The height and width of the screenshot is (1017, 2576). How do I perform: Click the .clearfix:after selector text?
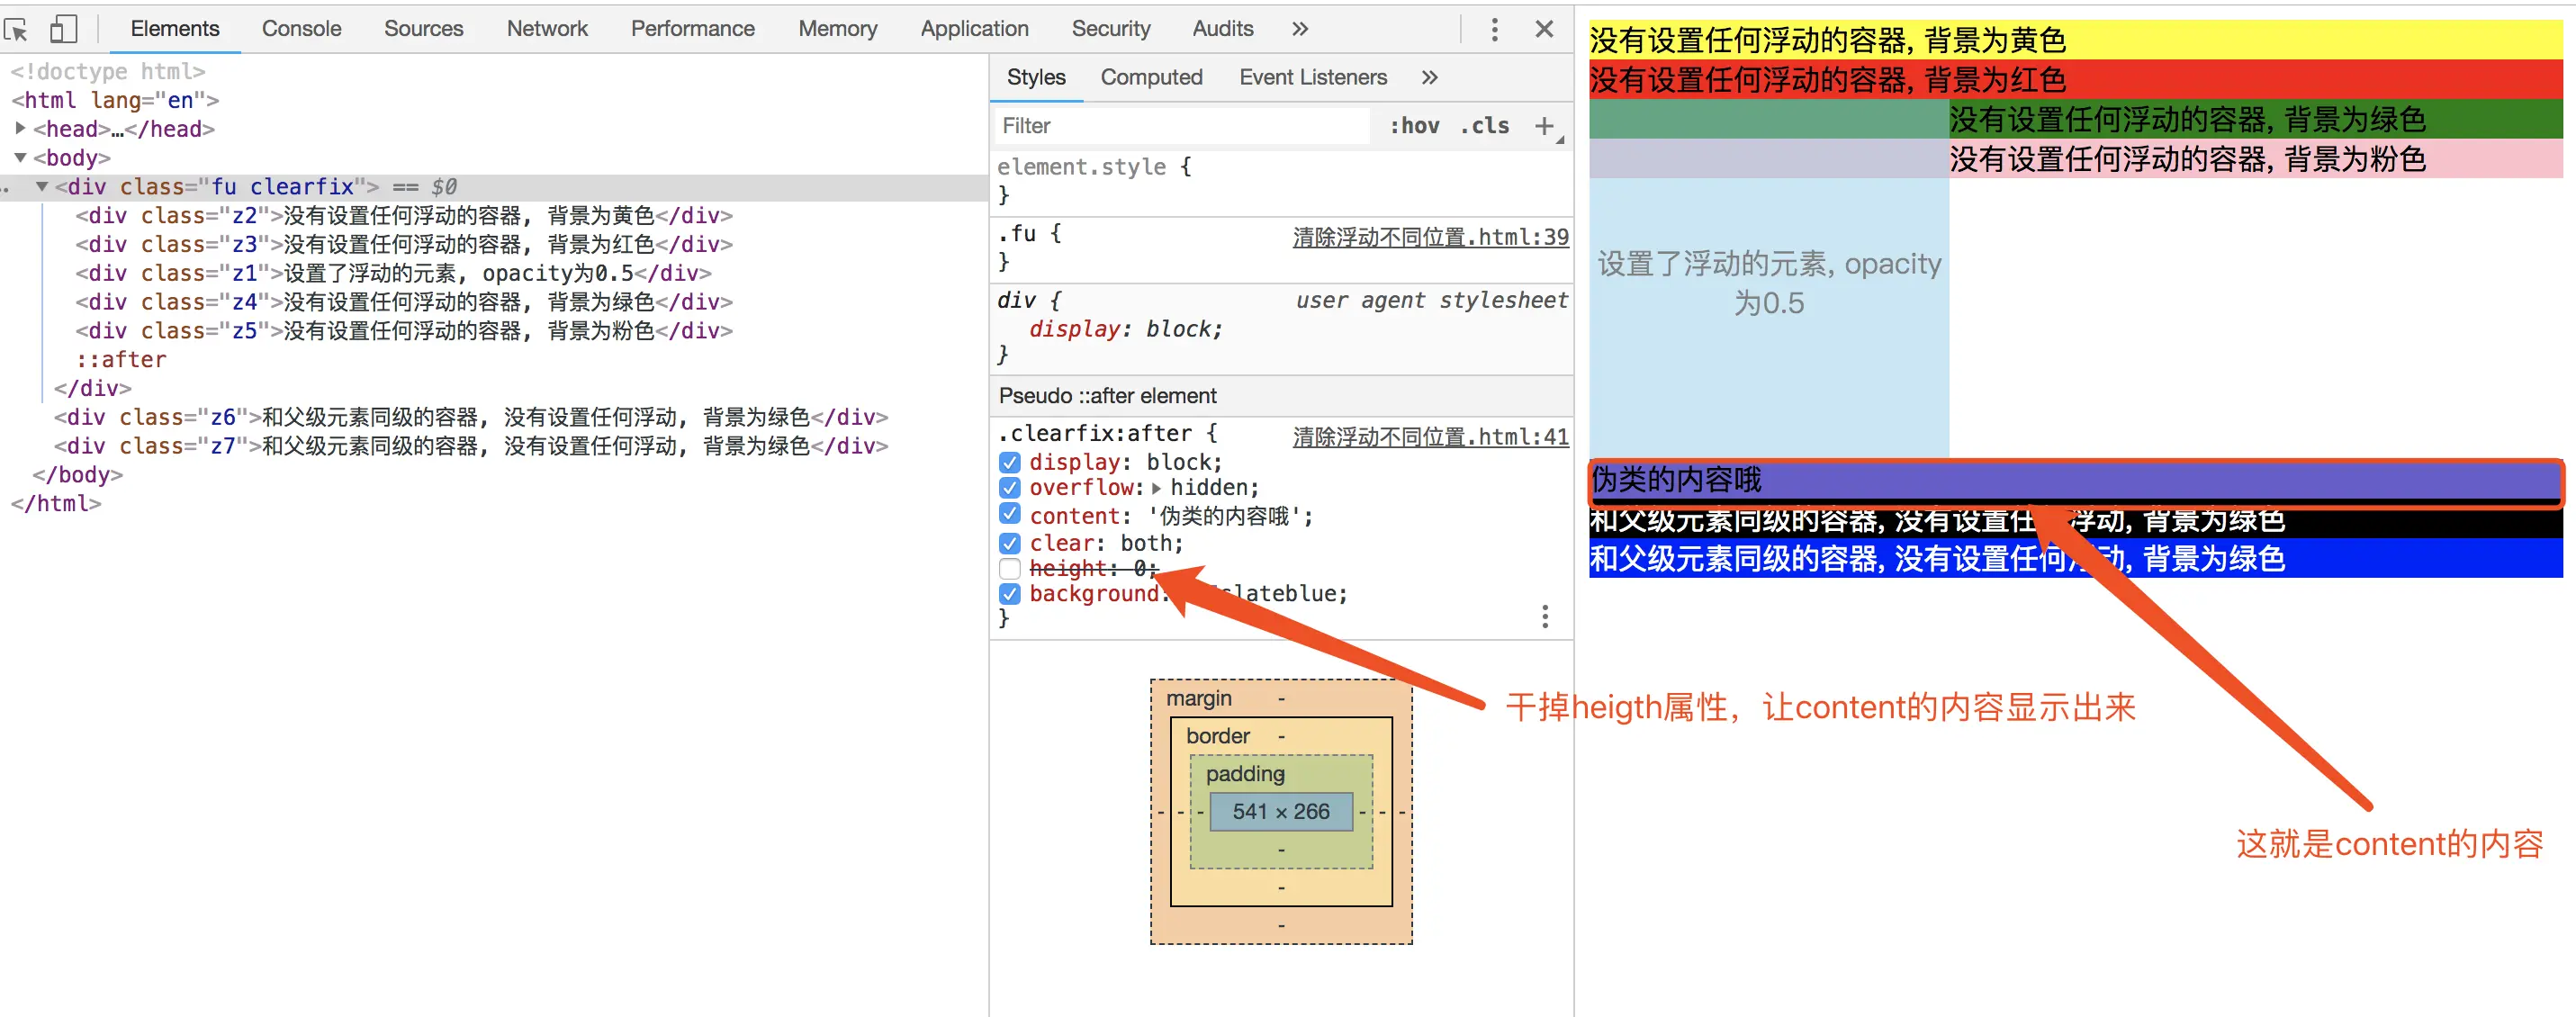[1095, 433]
